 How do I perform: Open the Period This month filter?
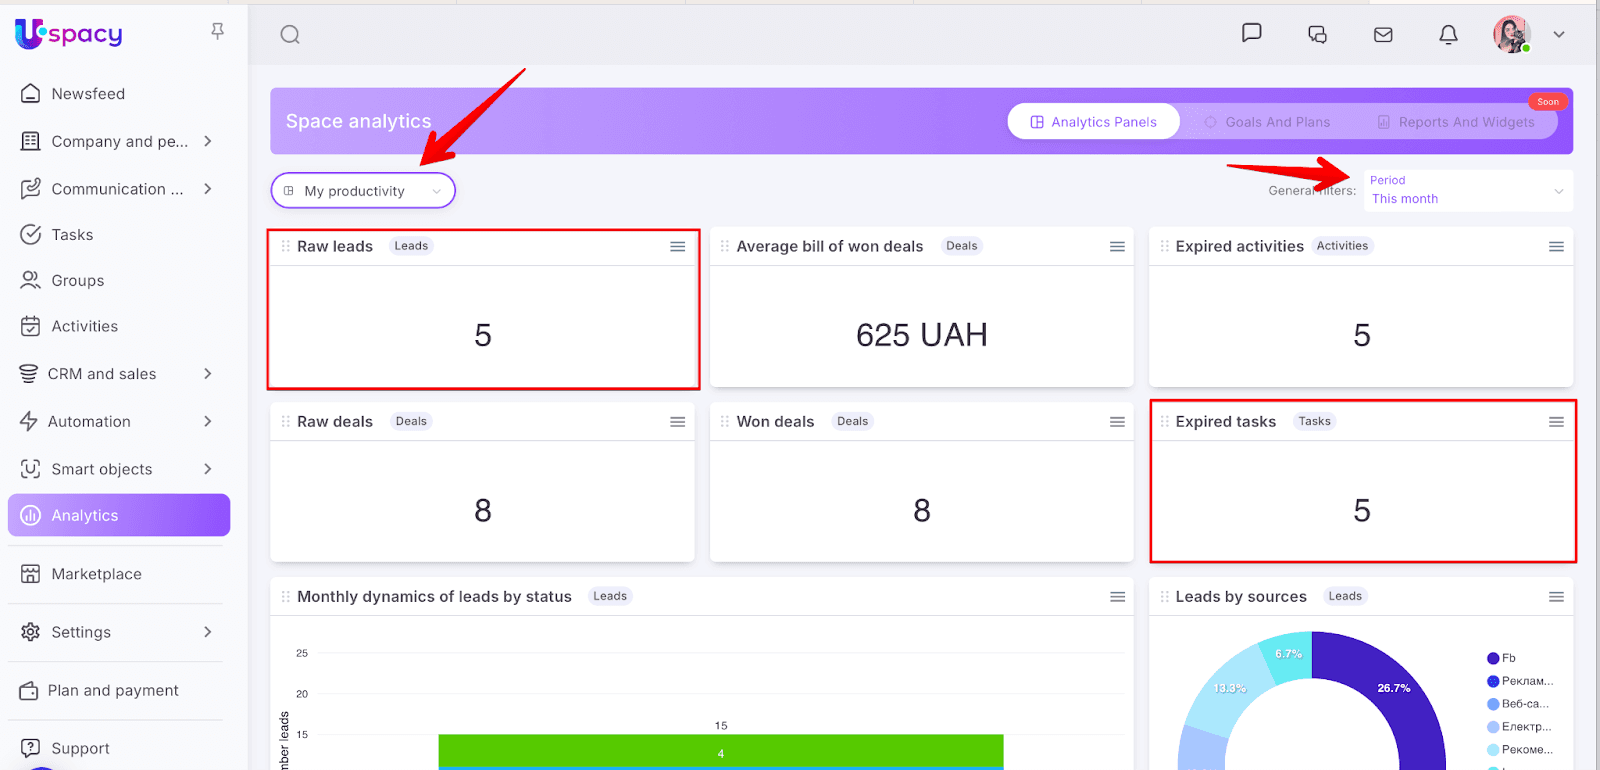[x=1466, y=190]
